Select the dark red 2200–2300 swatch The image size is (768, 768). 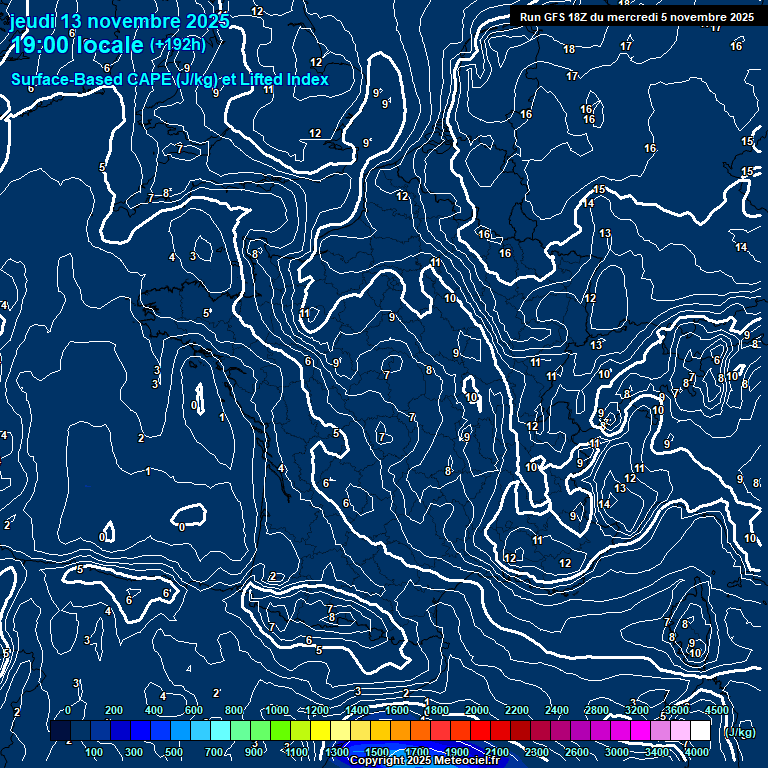click(520, 730)
